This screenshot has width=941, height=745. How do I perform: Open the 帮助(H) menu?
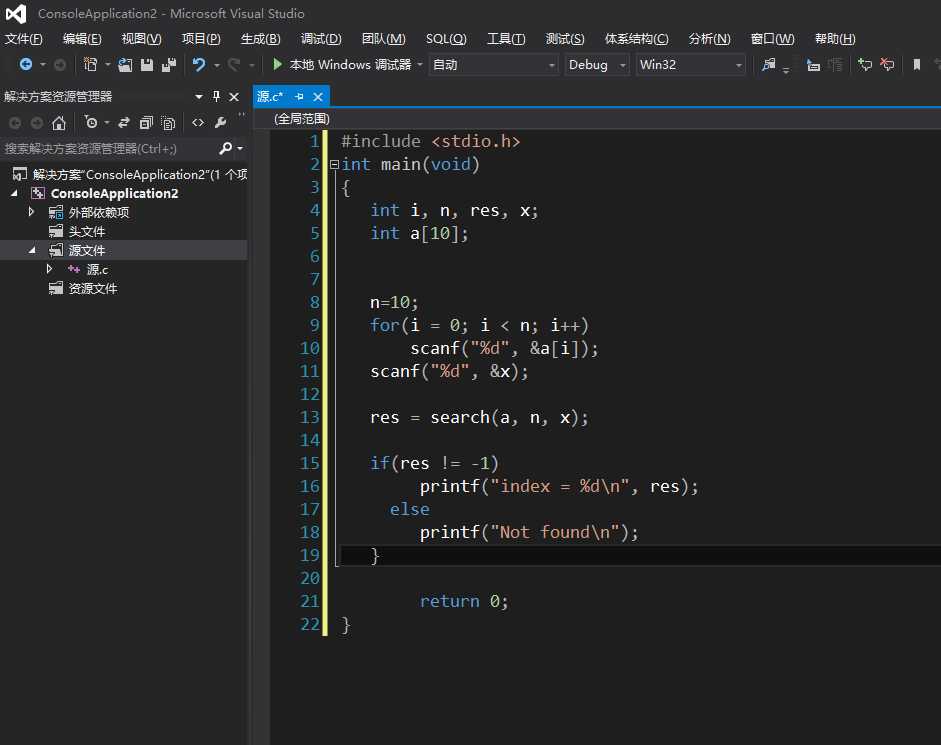[835, 39]
